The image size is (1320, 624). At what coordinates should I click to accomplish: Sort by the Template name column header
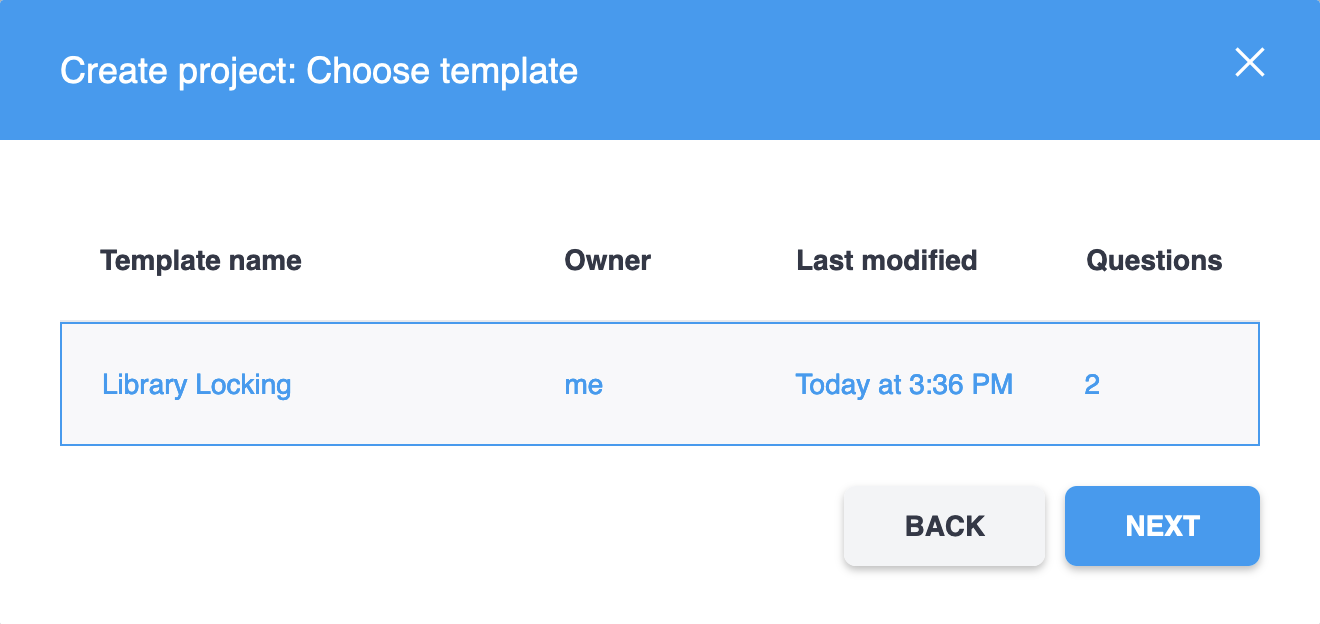pos(201,261)
